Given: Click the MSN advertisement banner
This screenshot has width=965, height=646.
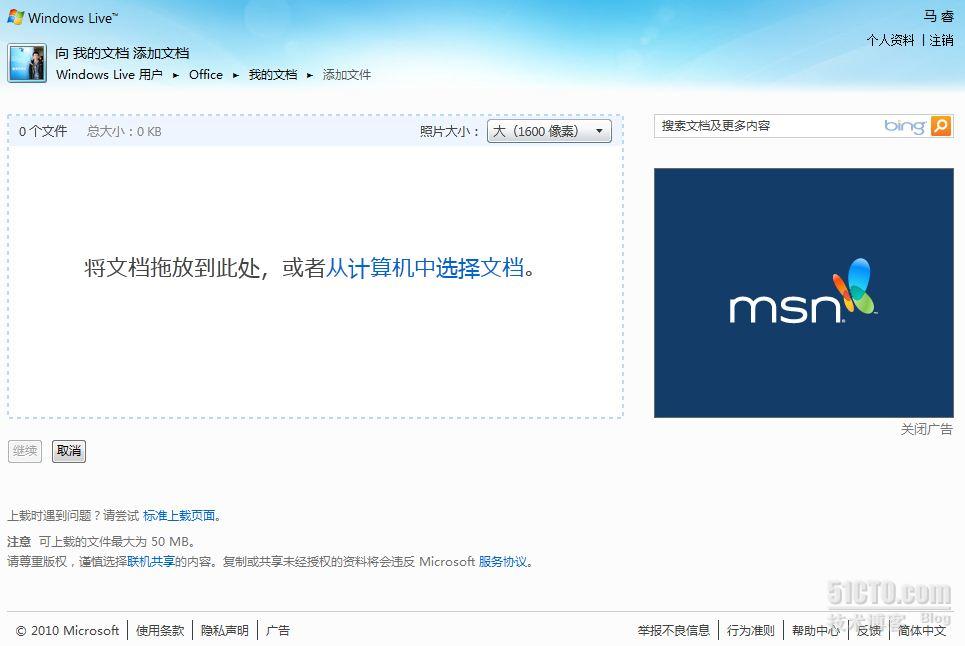Looking at the screenshot, I should [x=804, y=293].
